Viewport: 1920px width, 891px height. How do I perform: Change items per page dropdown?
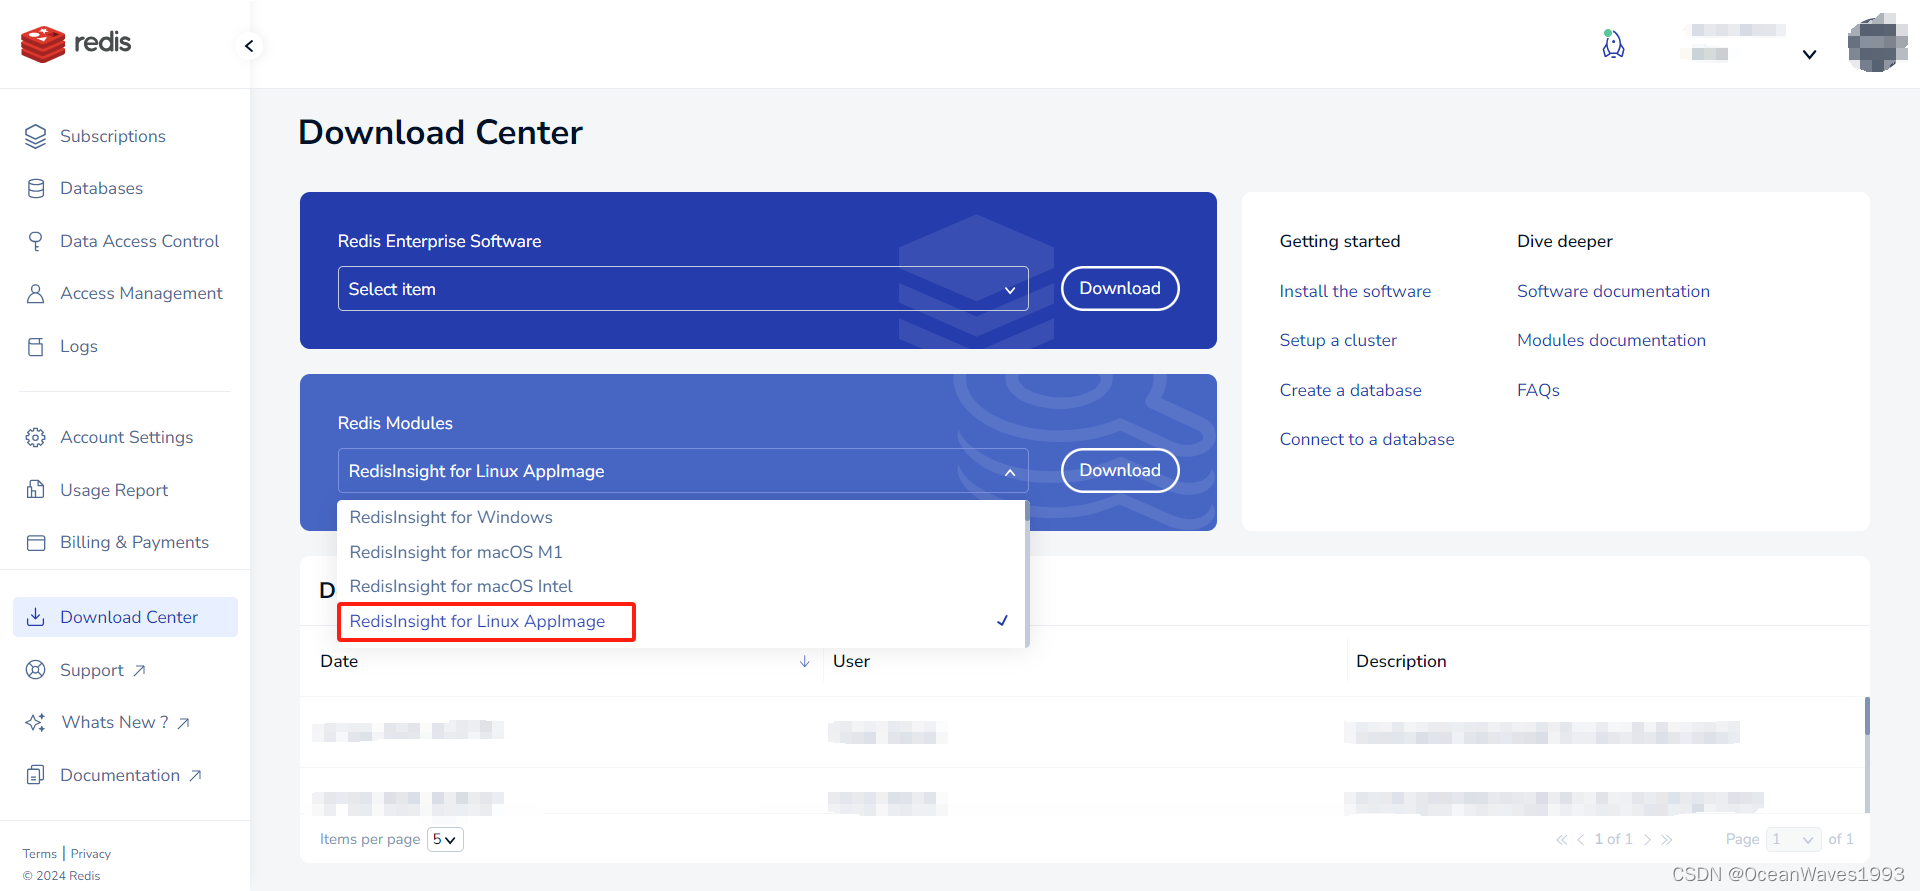click(x=445, y=839)
